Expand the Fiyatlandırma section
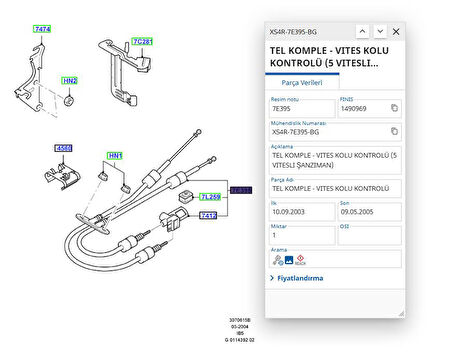This screenshot has height=363, width=452. (x=297, y=278)
